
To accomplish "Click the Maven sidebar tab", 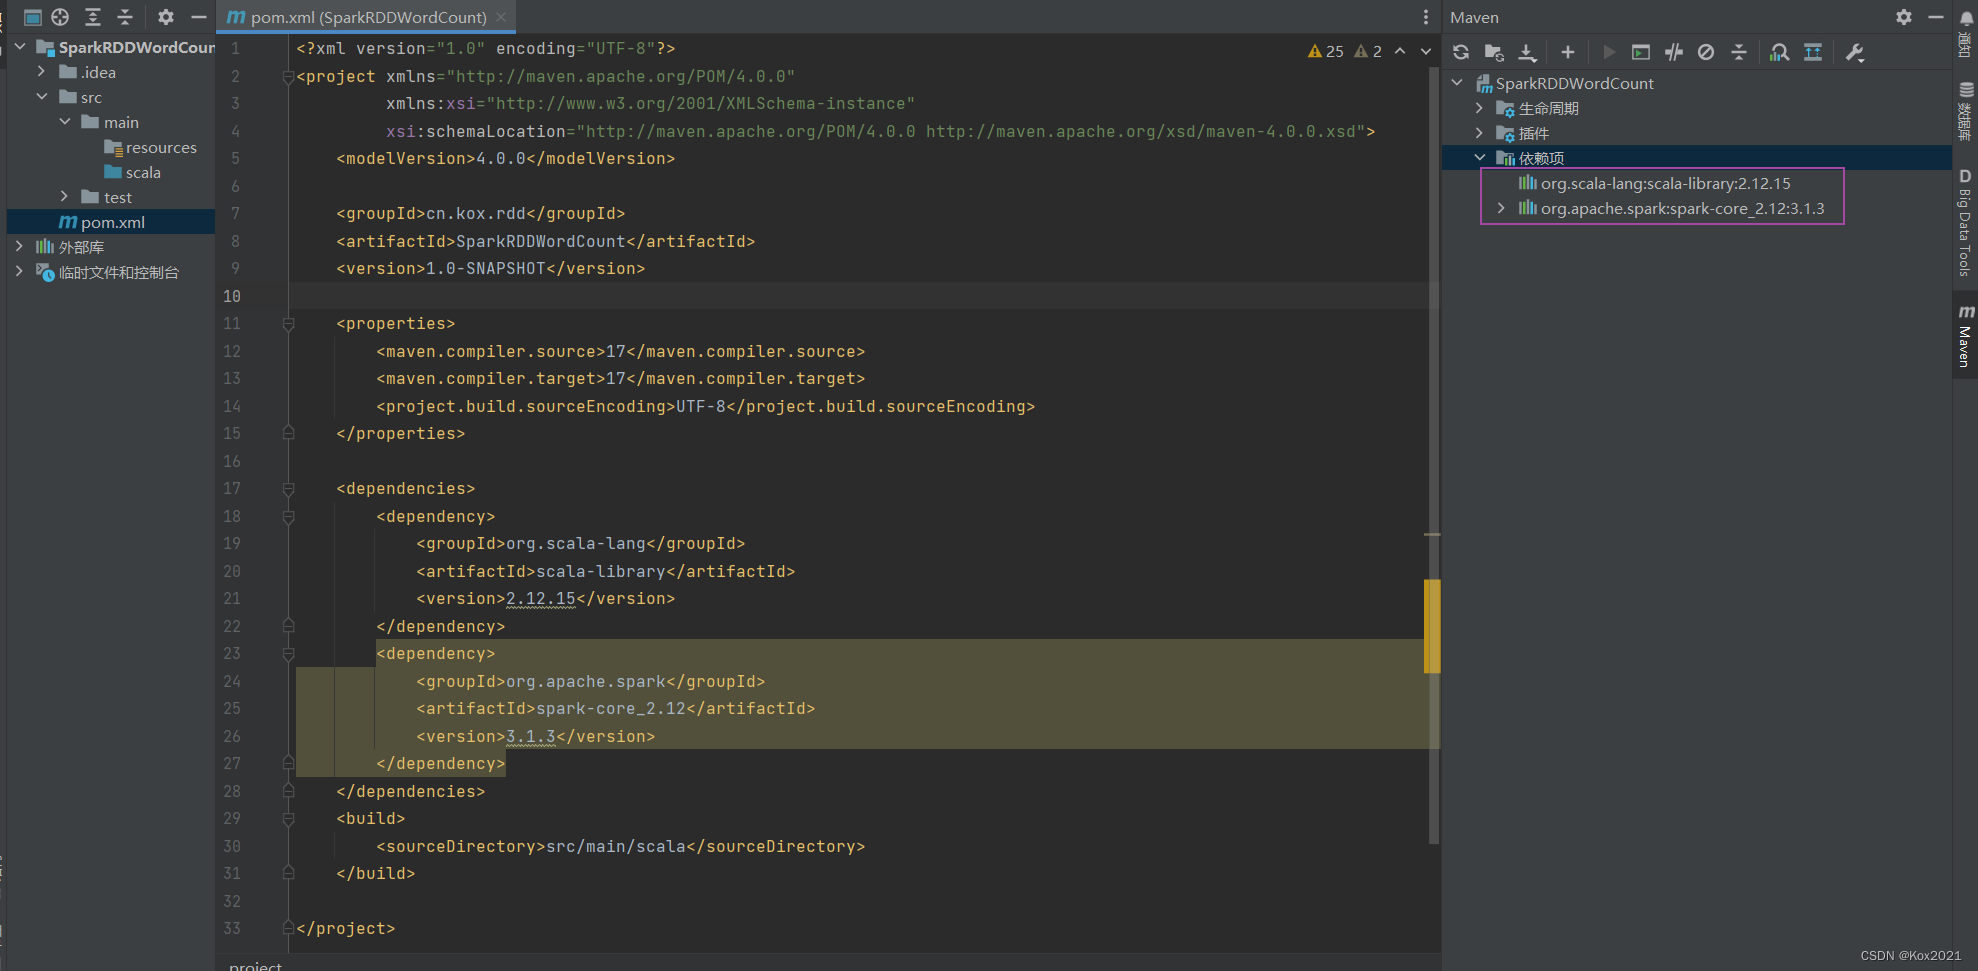I will 1966,334.
